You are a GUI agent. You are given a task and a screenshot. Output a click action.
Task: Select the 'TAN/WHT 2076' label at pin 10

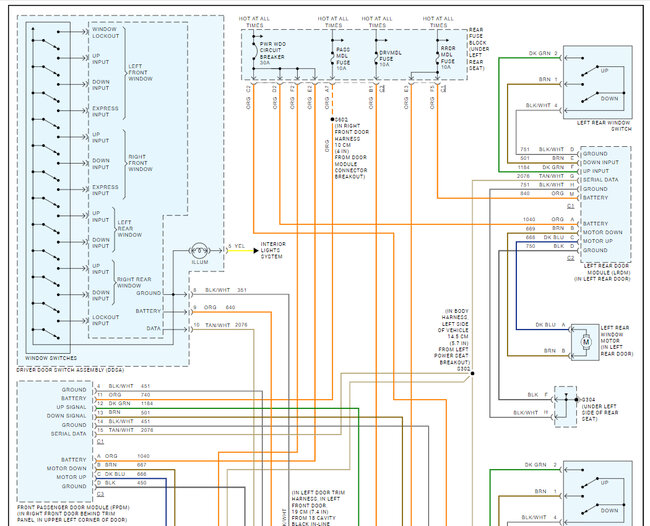pyautogui.click(x=220, y=325)
